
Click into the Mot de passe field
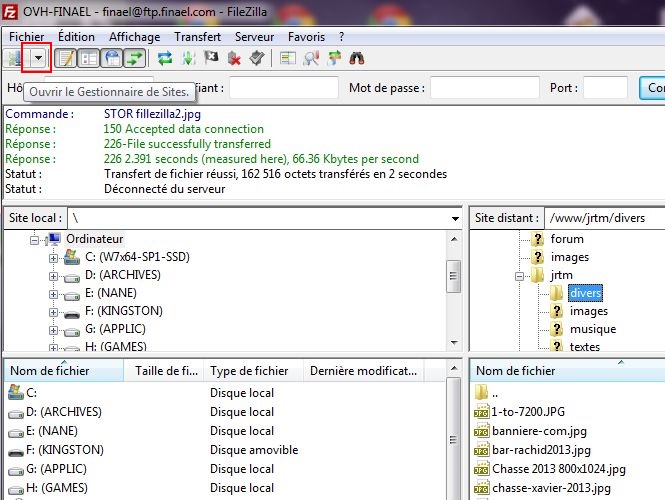pyautogui.click(x=485, y=88)
